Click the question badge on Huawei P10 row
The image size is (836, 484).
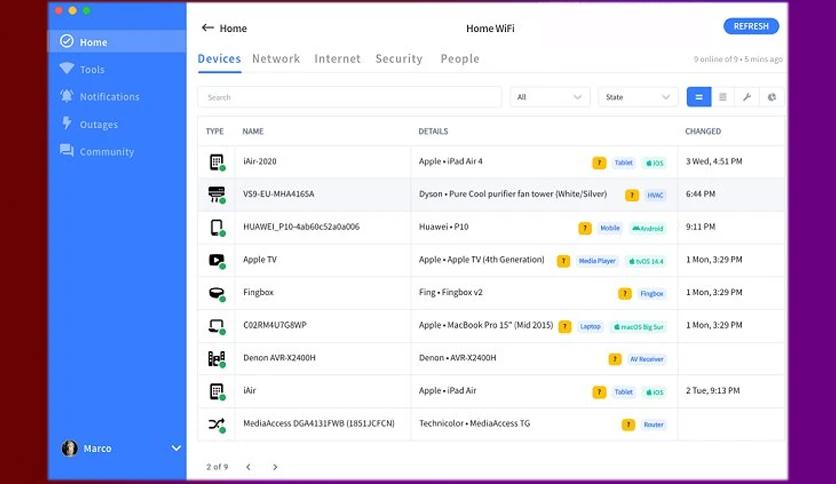(x=585, y=228)
